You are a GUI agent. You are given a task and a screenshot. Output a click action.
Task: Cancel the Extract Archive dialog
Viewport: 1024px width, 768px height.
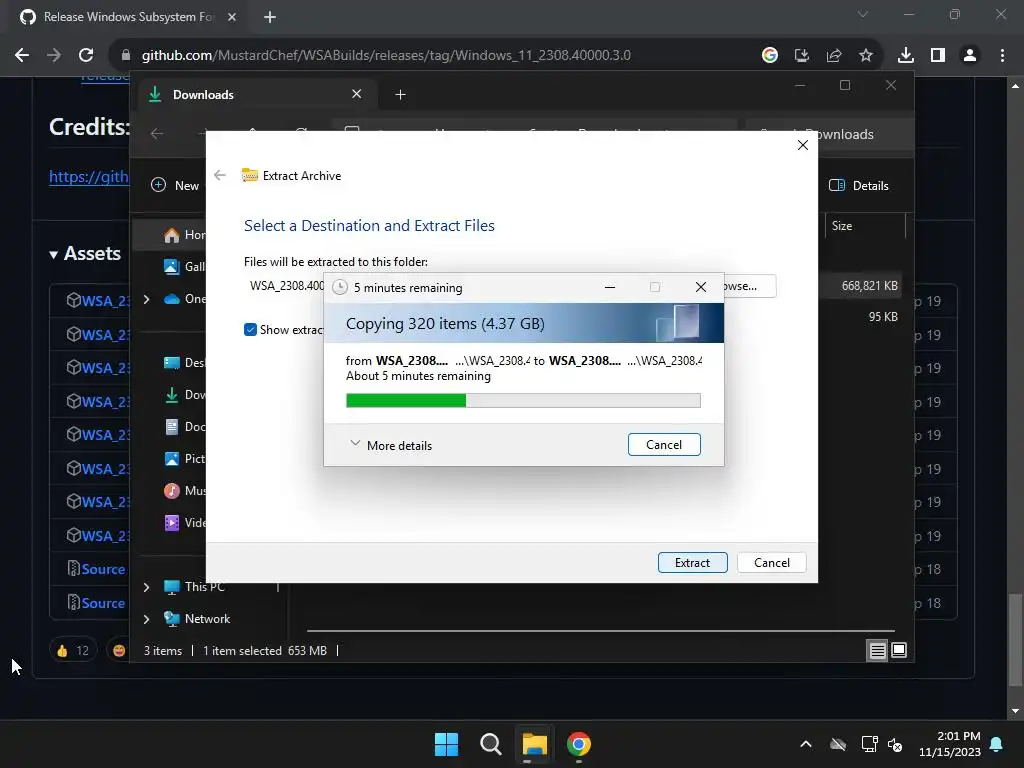click(x=771, y=562)
